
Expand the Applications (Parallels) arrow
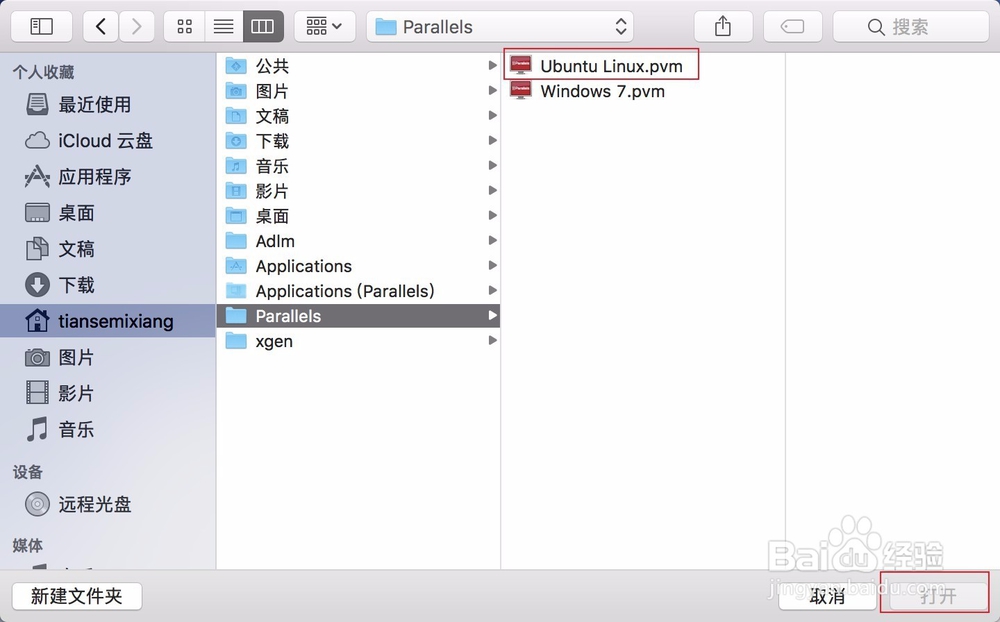(x=492, y=291)
